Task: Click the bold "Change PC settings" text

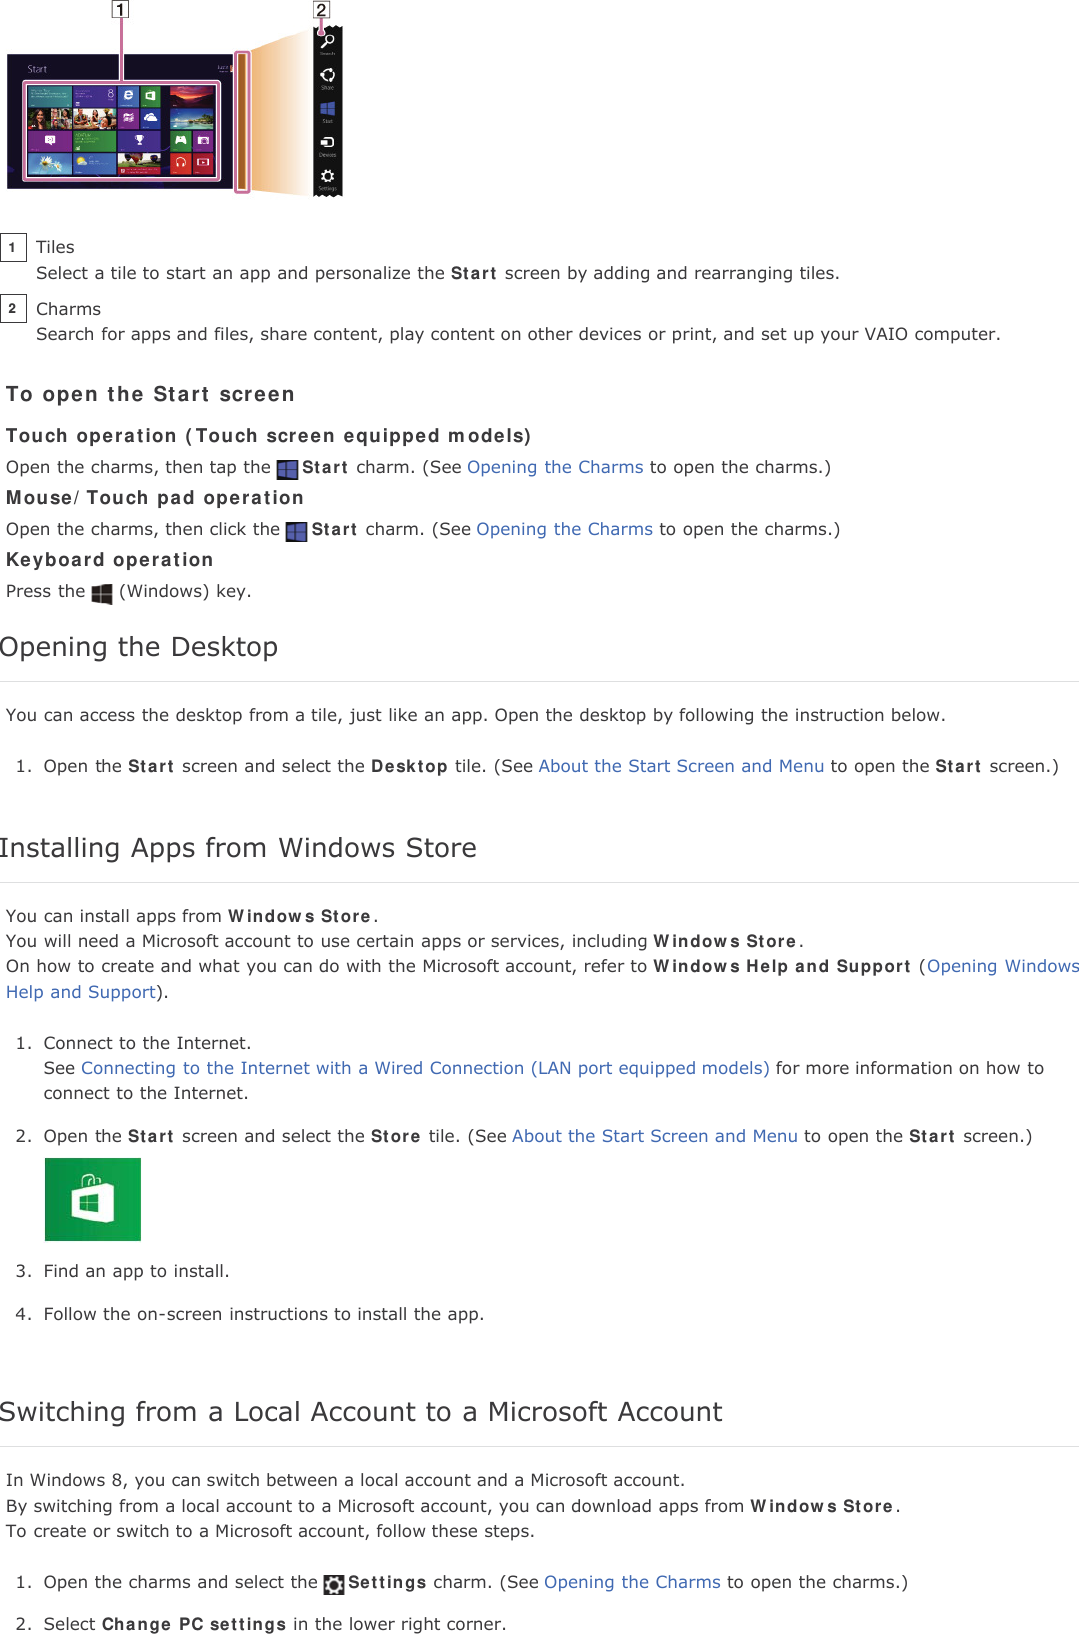Action: point(194,1624)
